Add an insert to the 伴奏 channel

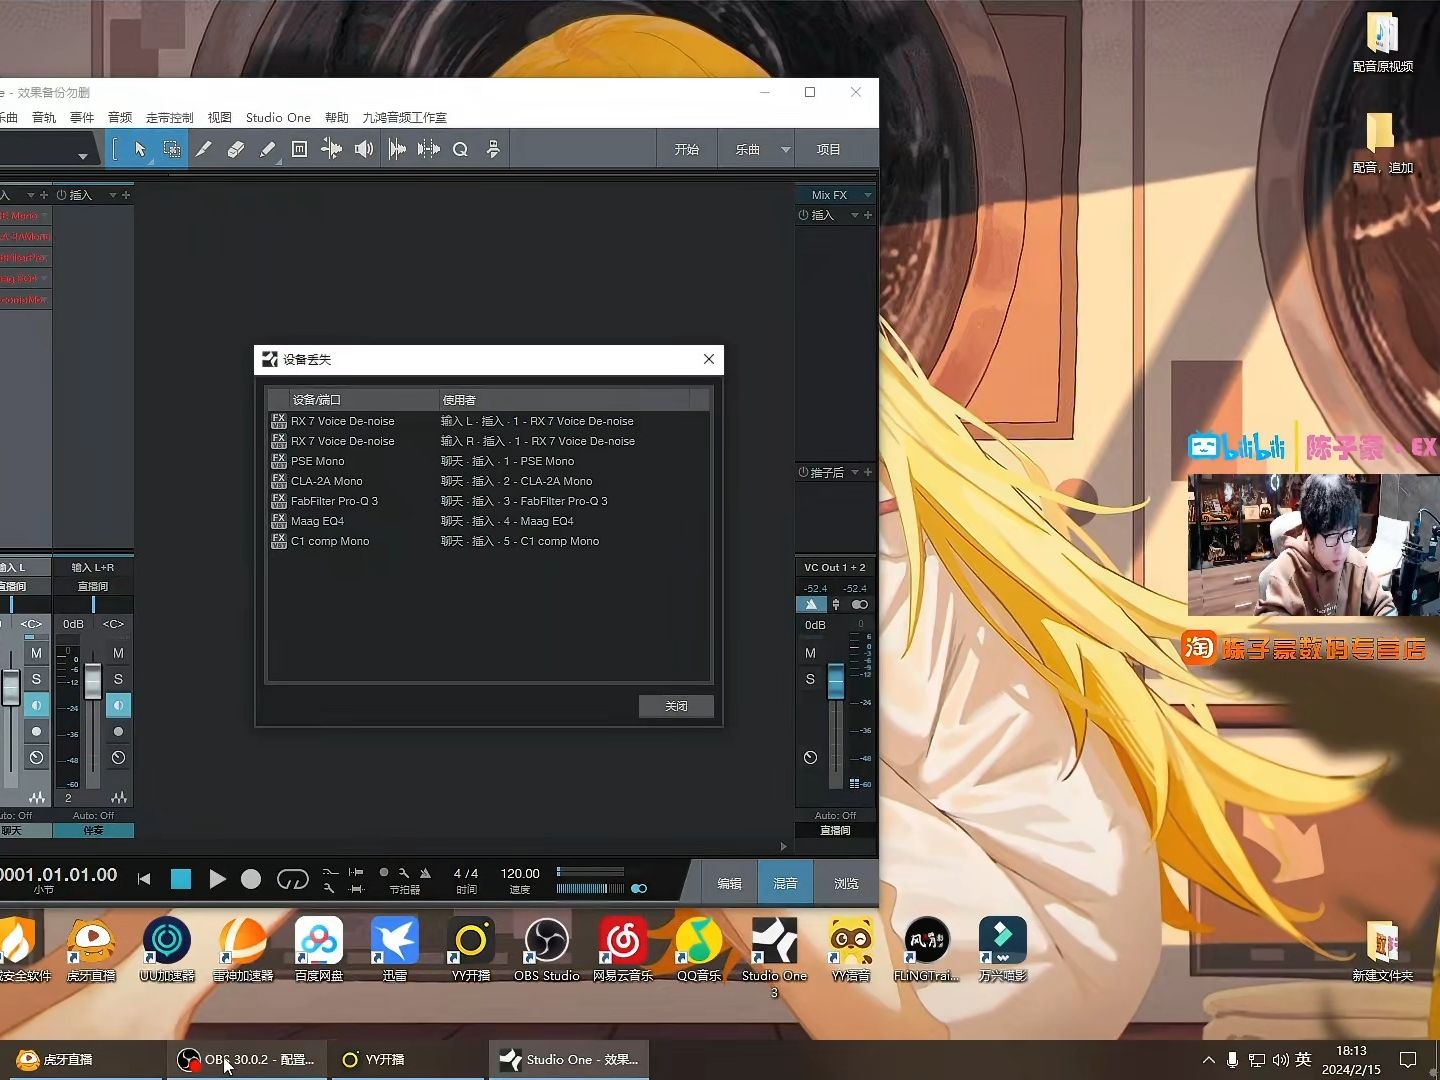click(126, 195)
